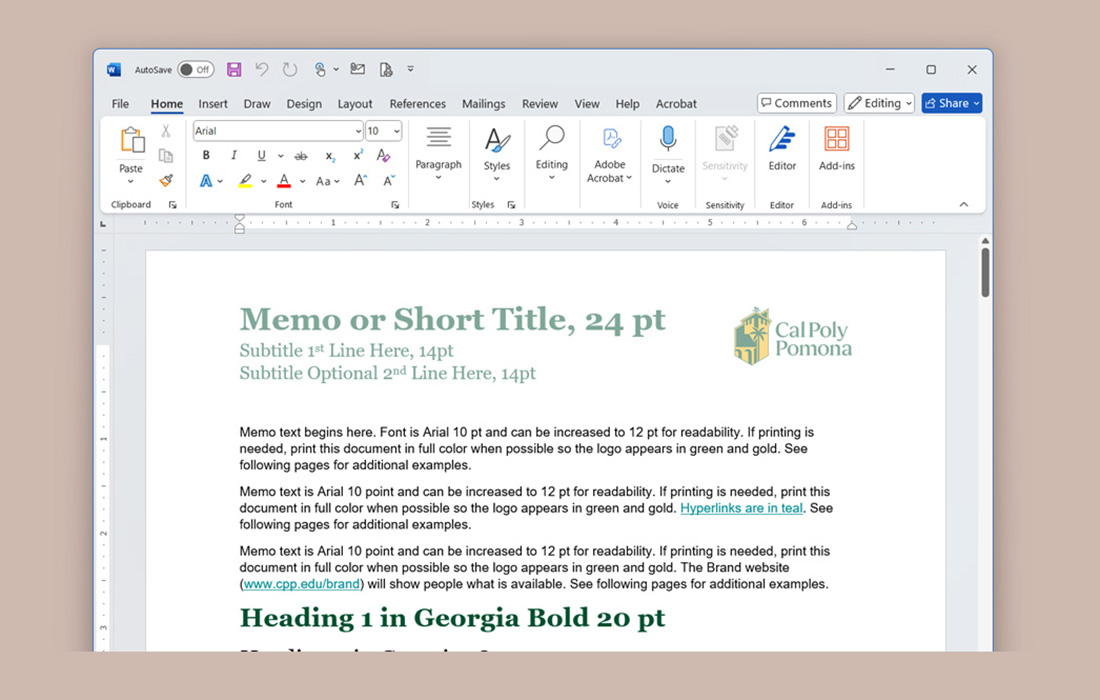Click the Text Effects blue A icon
Viewport: 1100px width, 700px height.
pos(206,181)
